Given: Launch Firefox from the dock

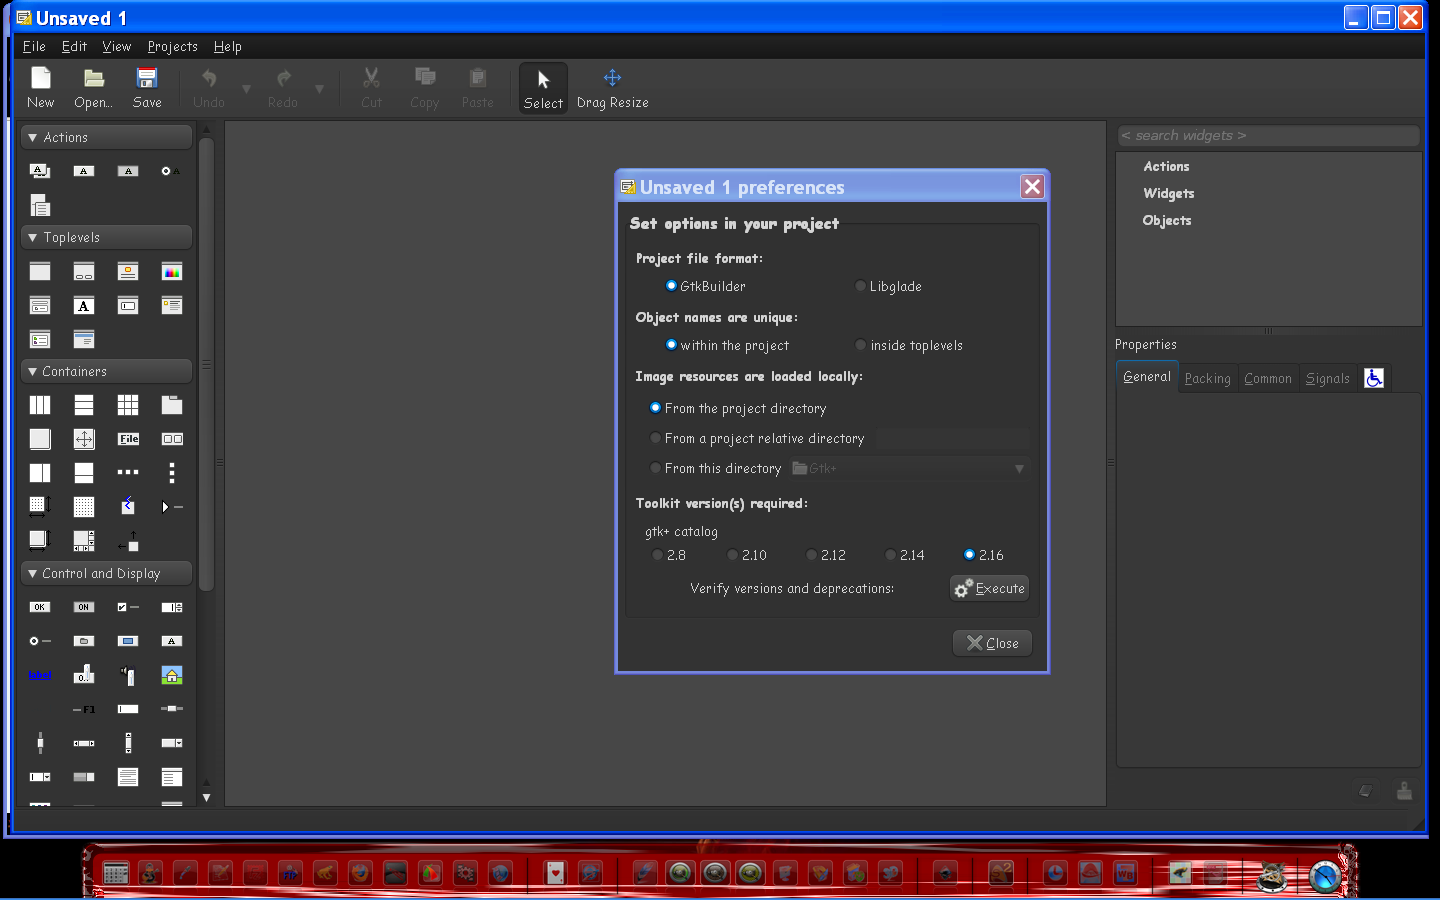Looking at the screenshot, I should pyautogui.click(x=360, y=873).
